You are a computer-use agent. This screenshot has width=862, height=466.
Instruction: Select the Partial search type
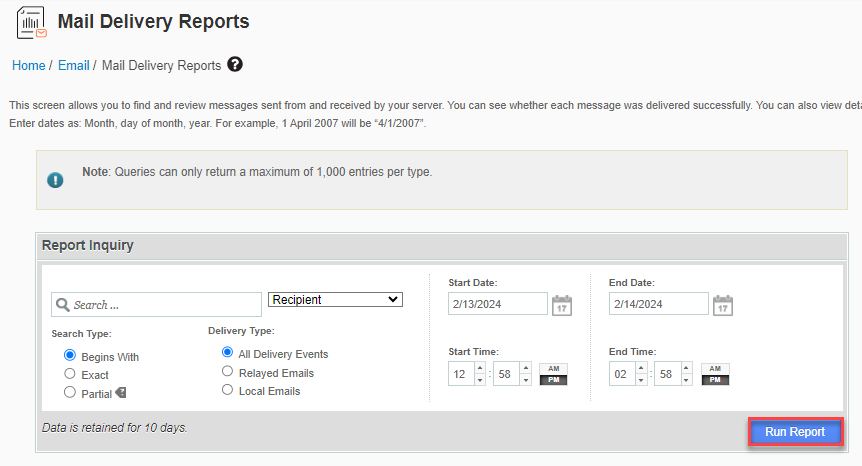point(70,393)
